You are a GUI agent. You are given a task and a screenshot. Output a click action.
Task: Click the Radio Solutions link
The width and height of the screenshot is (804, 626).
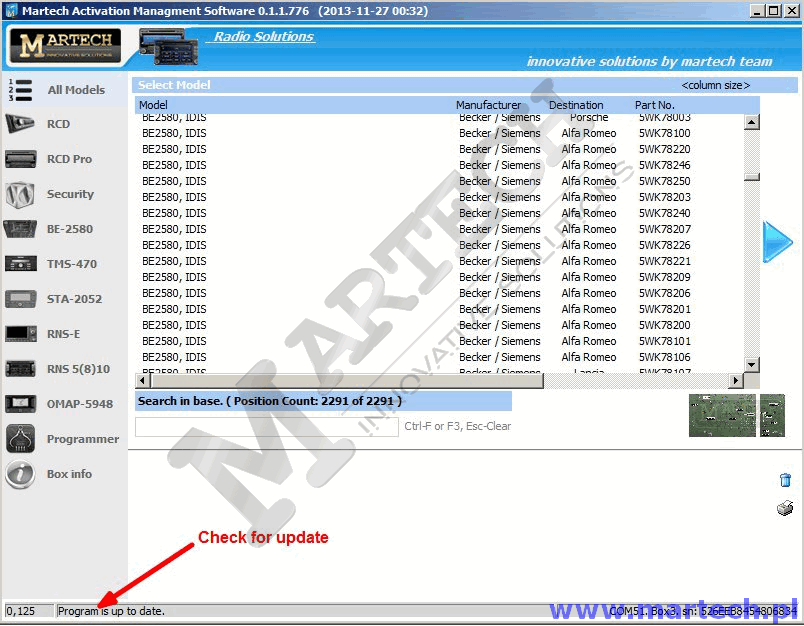(264, 36)
